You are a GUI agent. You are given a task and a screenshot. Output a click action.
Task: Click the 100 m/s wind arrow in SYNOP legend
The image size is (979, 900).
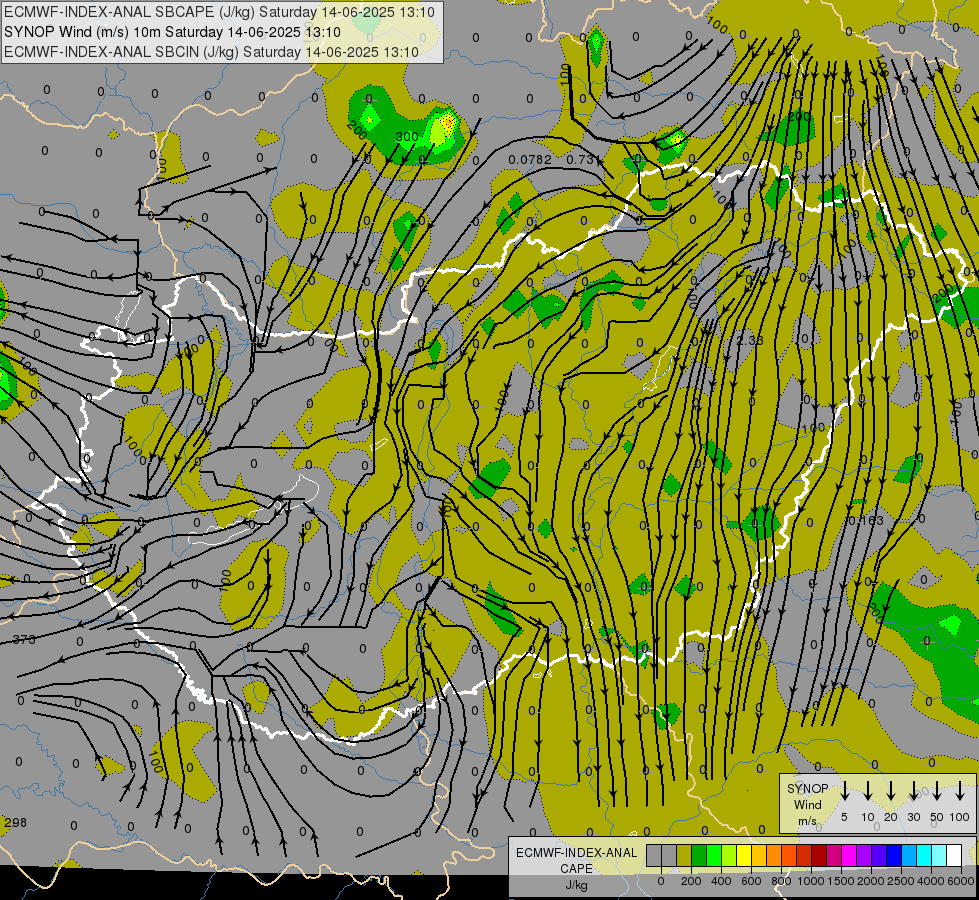pyautogui.click(x=960, y=791)
